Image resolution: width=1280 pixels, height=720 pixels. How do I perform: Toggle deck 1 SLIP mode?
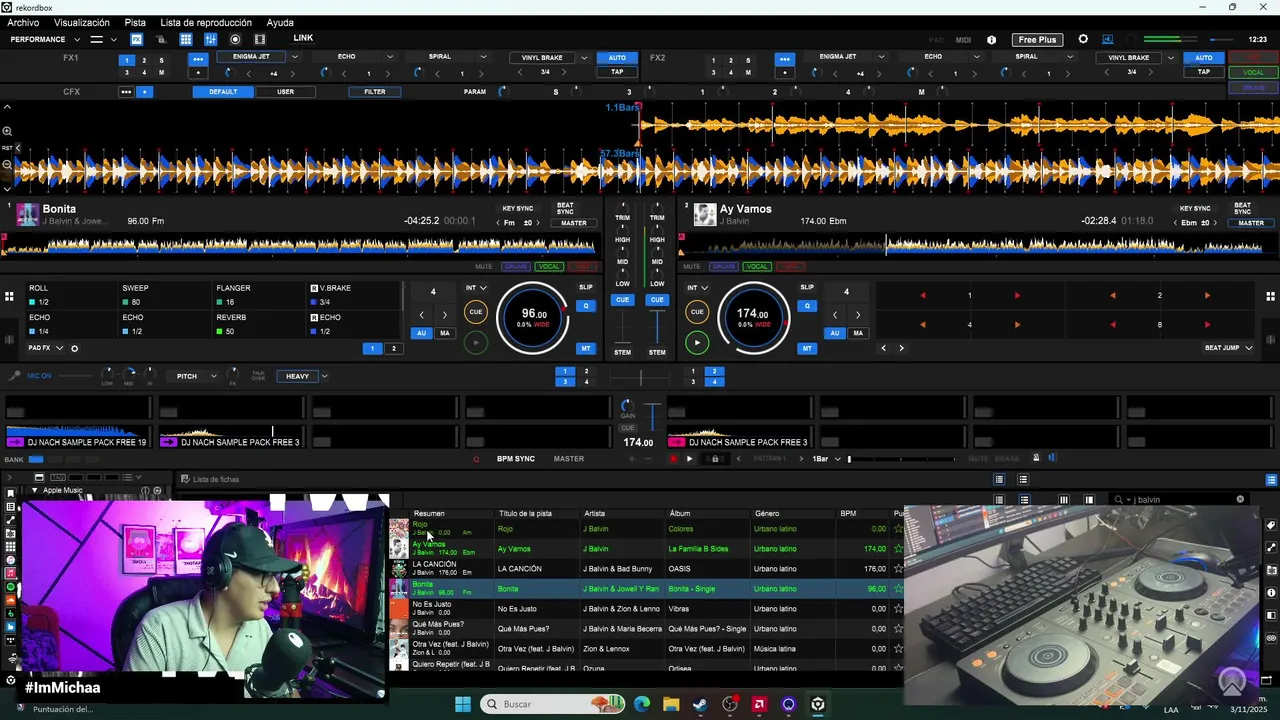[x=586, y=287]
